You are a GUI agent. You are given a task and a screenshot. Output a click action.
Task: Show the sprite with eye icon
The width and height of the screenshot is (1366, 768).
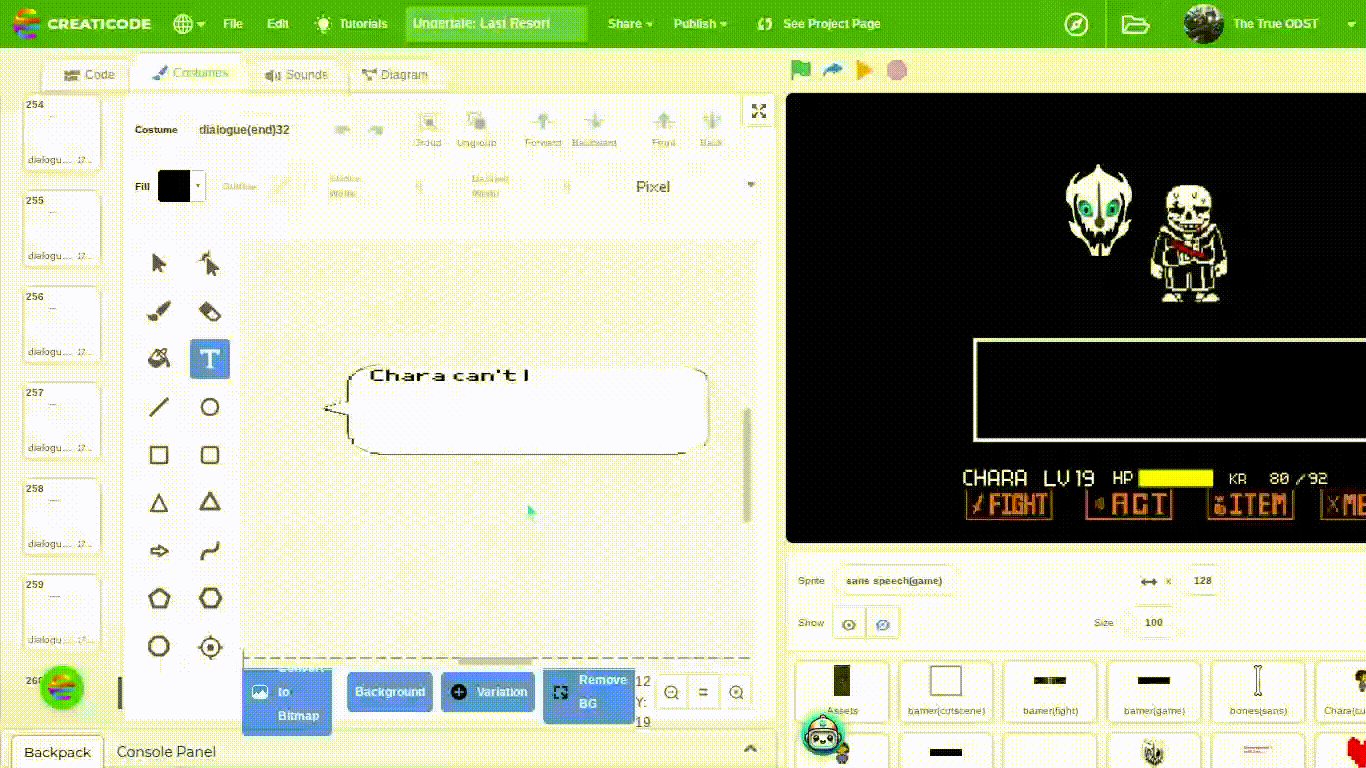849,625
